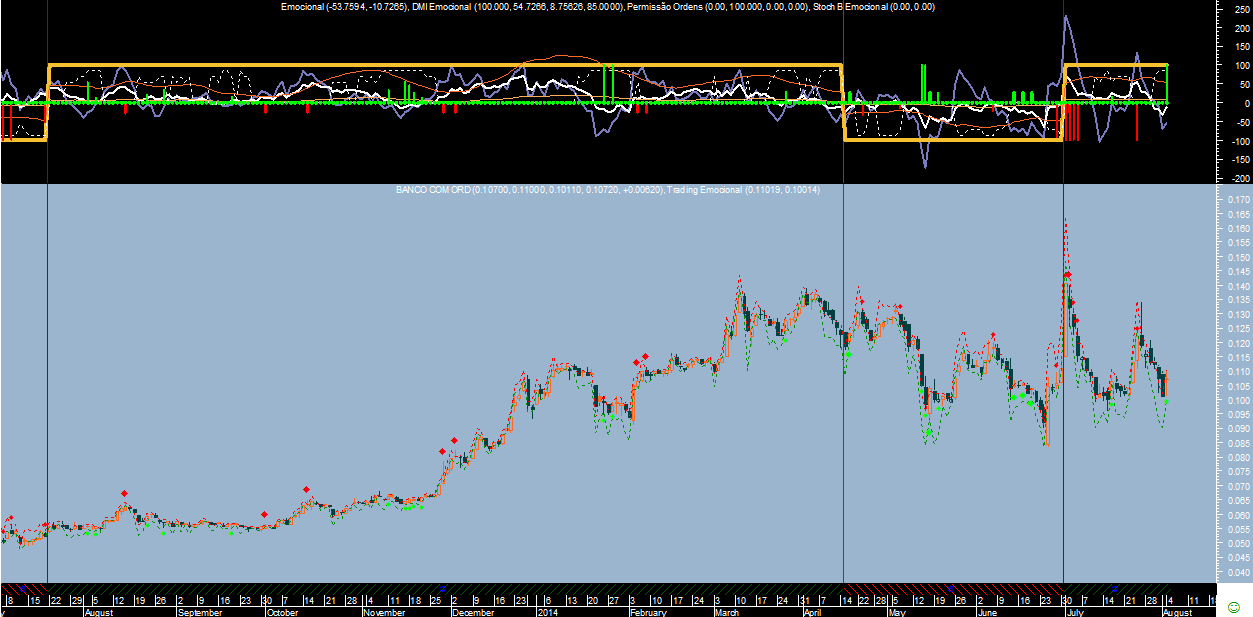The image size is (1253, 617).
Task: Click the 2014 year label on date axis
Action: click(x=550, y=612)
